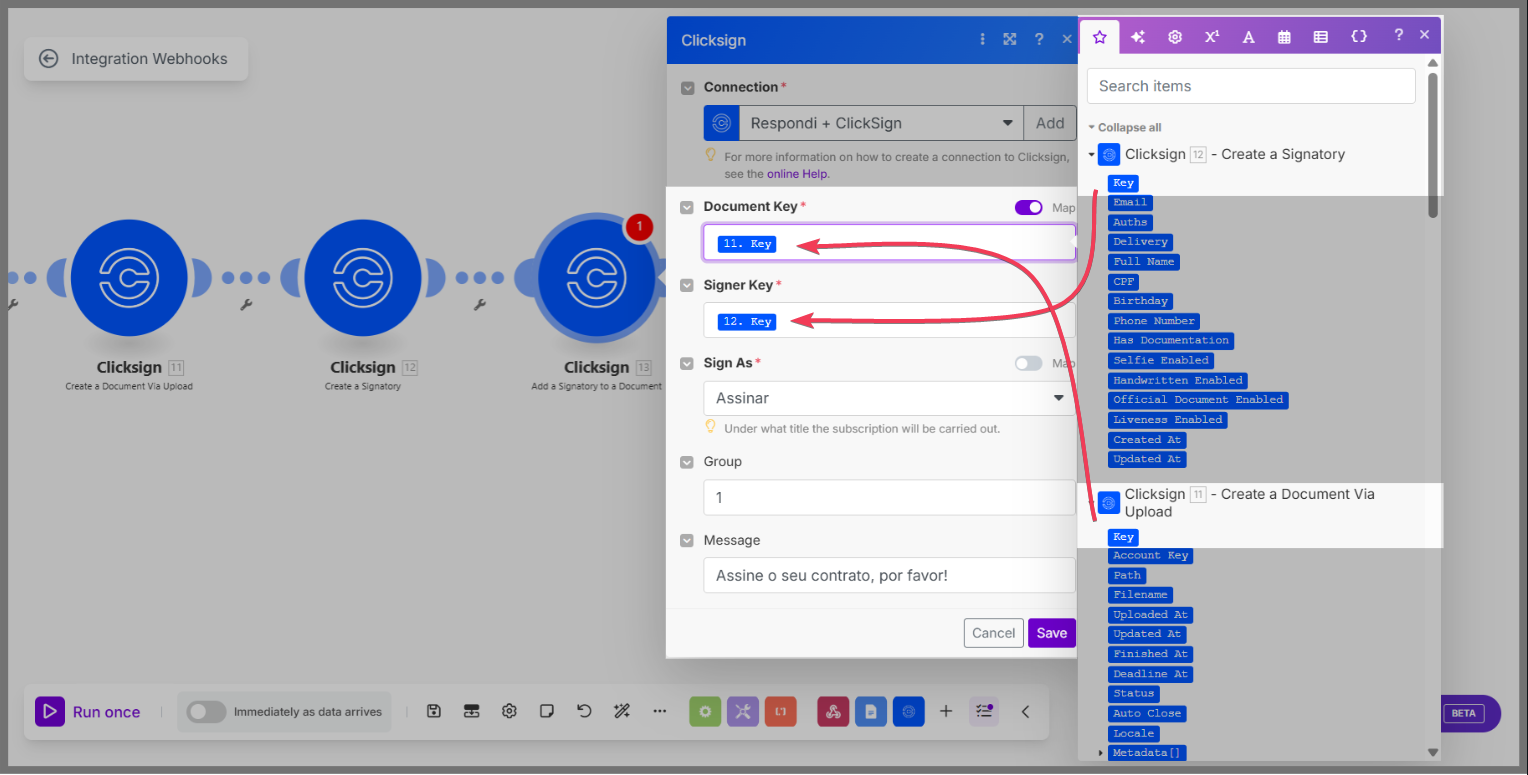Click the Undo arrow icon in the toolbar
The width and height of the screenshot is (1528, 775).
[585, 711]
